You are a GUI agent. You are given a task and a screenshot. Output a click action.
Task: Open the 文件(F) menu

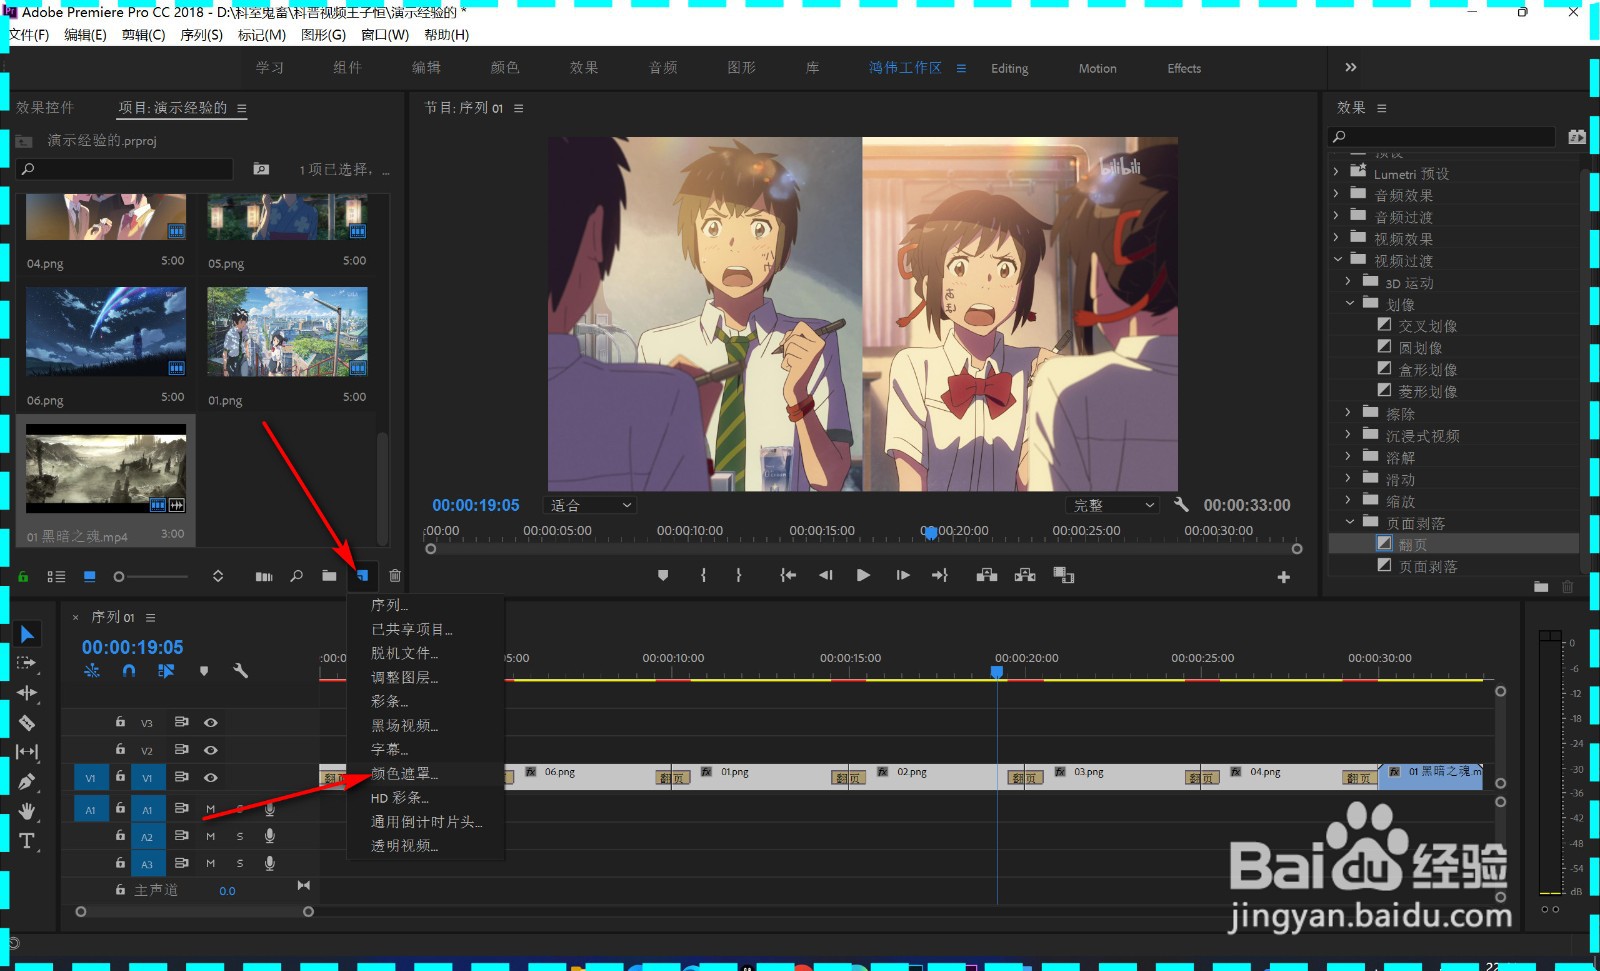[x=29, y=35]
